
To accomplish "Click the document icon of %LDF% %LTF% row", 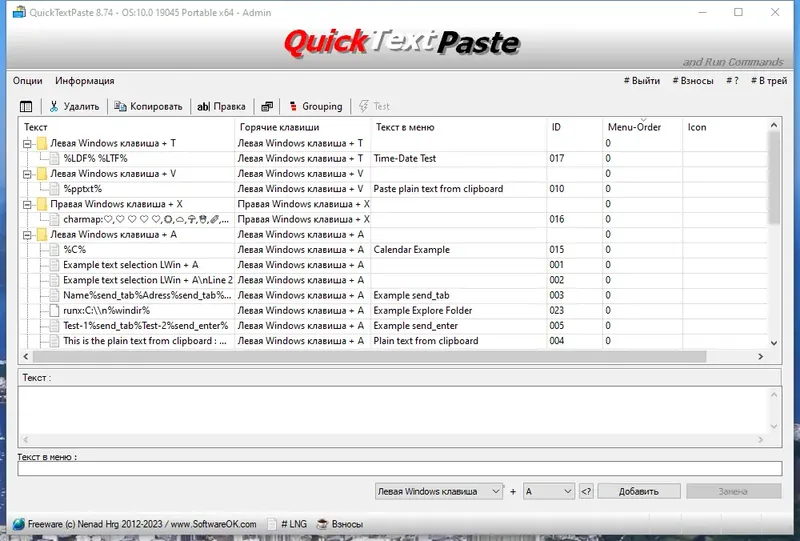I will (54, 158).
